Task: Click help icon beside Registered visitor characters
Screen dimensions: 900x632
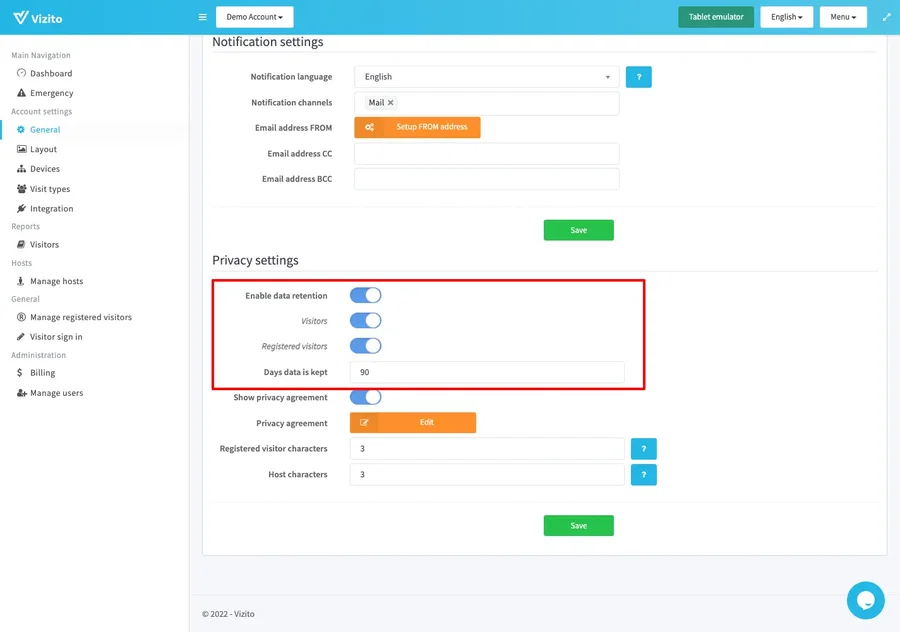Action: (x=643, y=449)
